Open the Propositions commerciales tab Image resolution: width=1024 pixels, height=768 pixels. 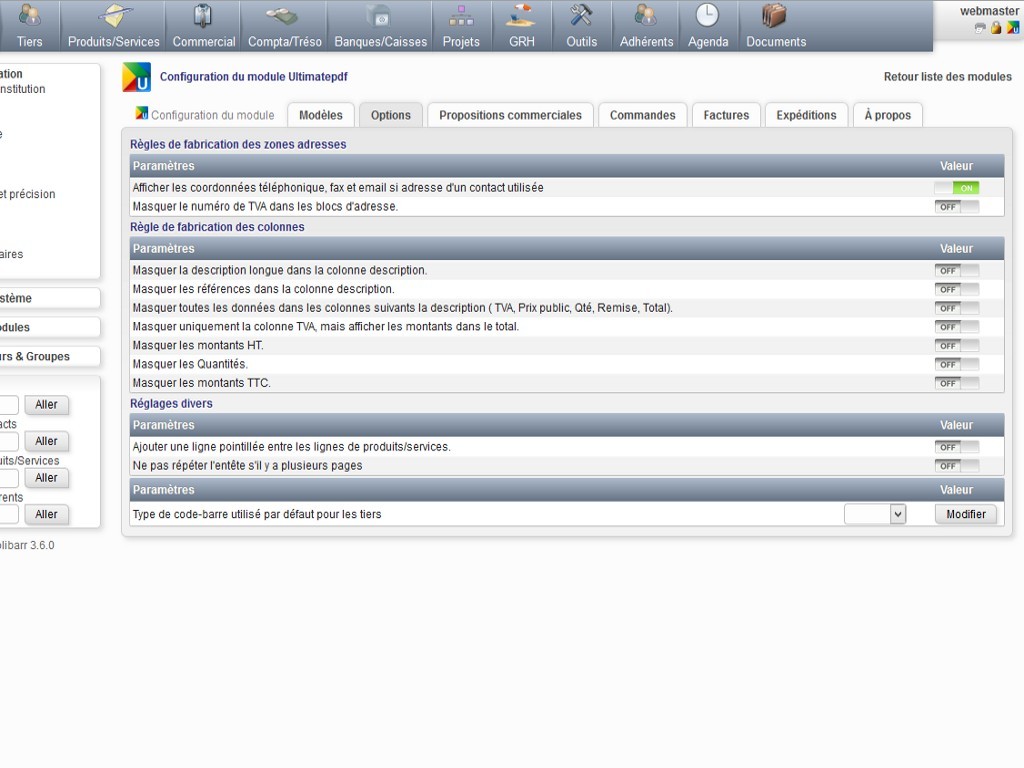510,115
